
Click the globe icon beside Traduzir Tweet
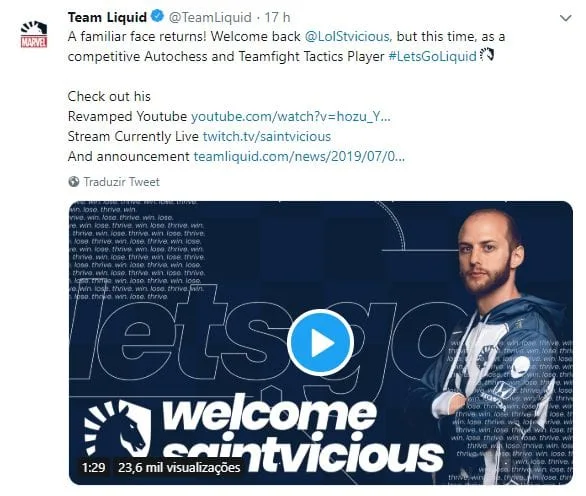74,182
